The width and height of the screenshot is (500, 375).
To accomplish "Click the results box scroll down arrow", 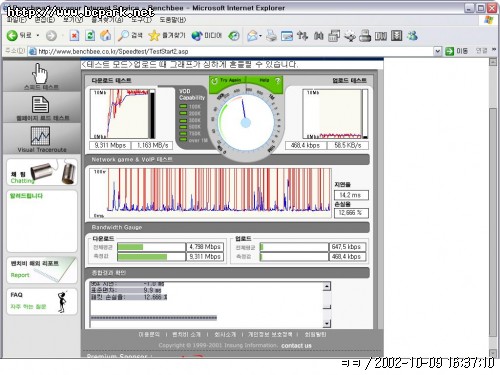I will tap(327, 323).
